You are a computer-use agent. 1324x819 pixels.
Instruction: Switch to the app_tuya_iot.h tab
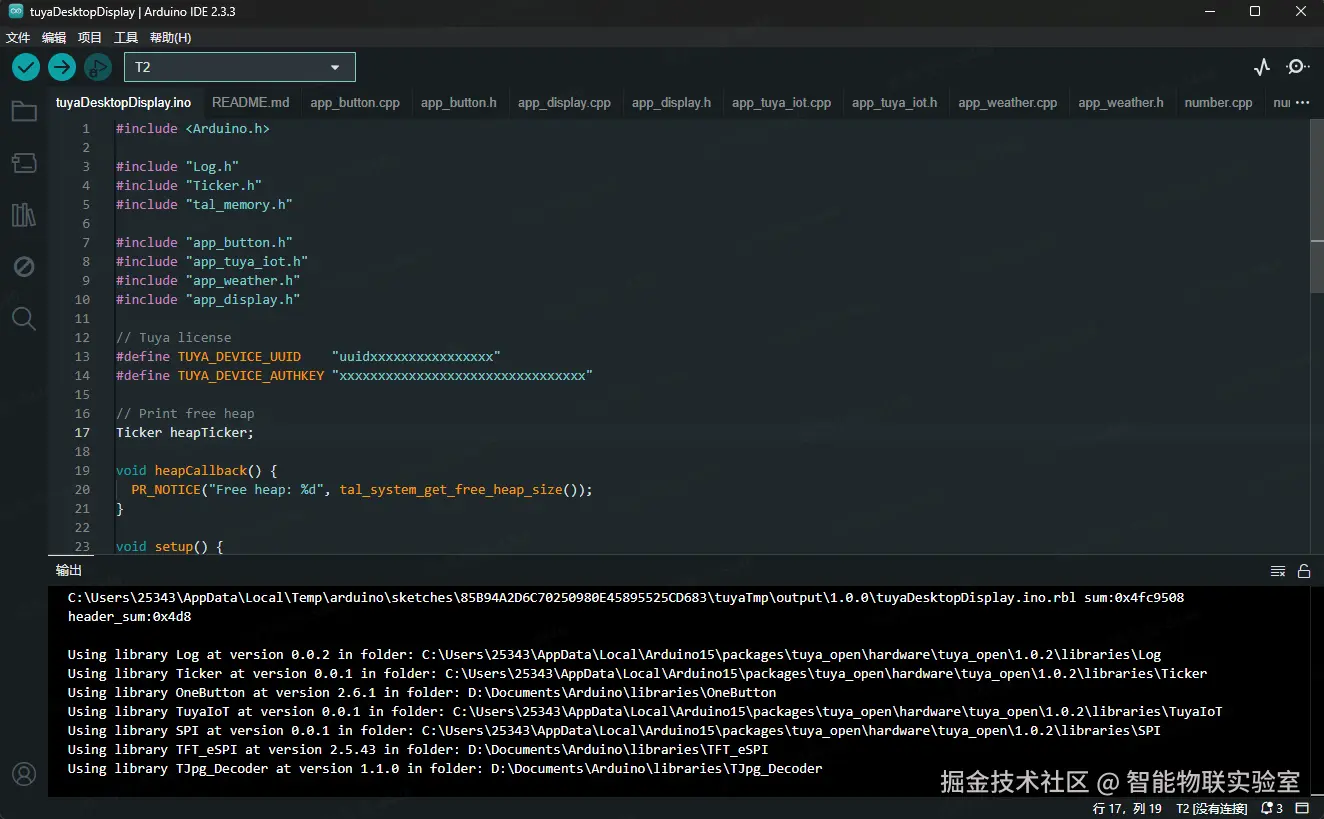click(895, 102)
